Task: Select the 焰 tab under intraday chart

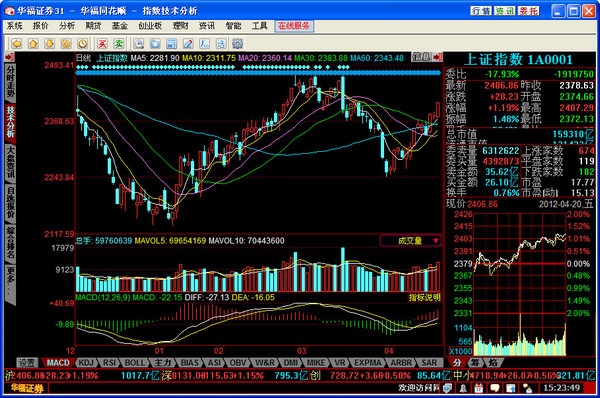Action: 494,362
